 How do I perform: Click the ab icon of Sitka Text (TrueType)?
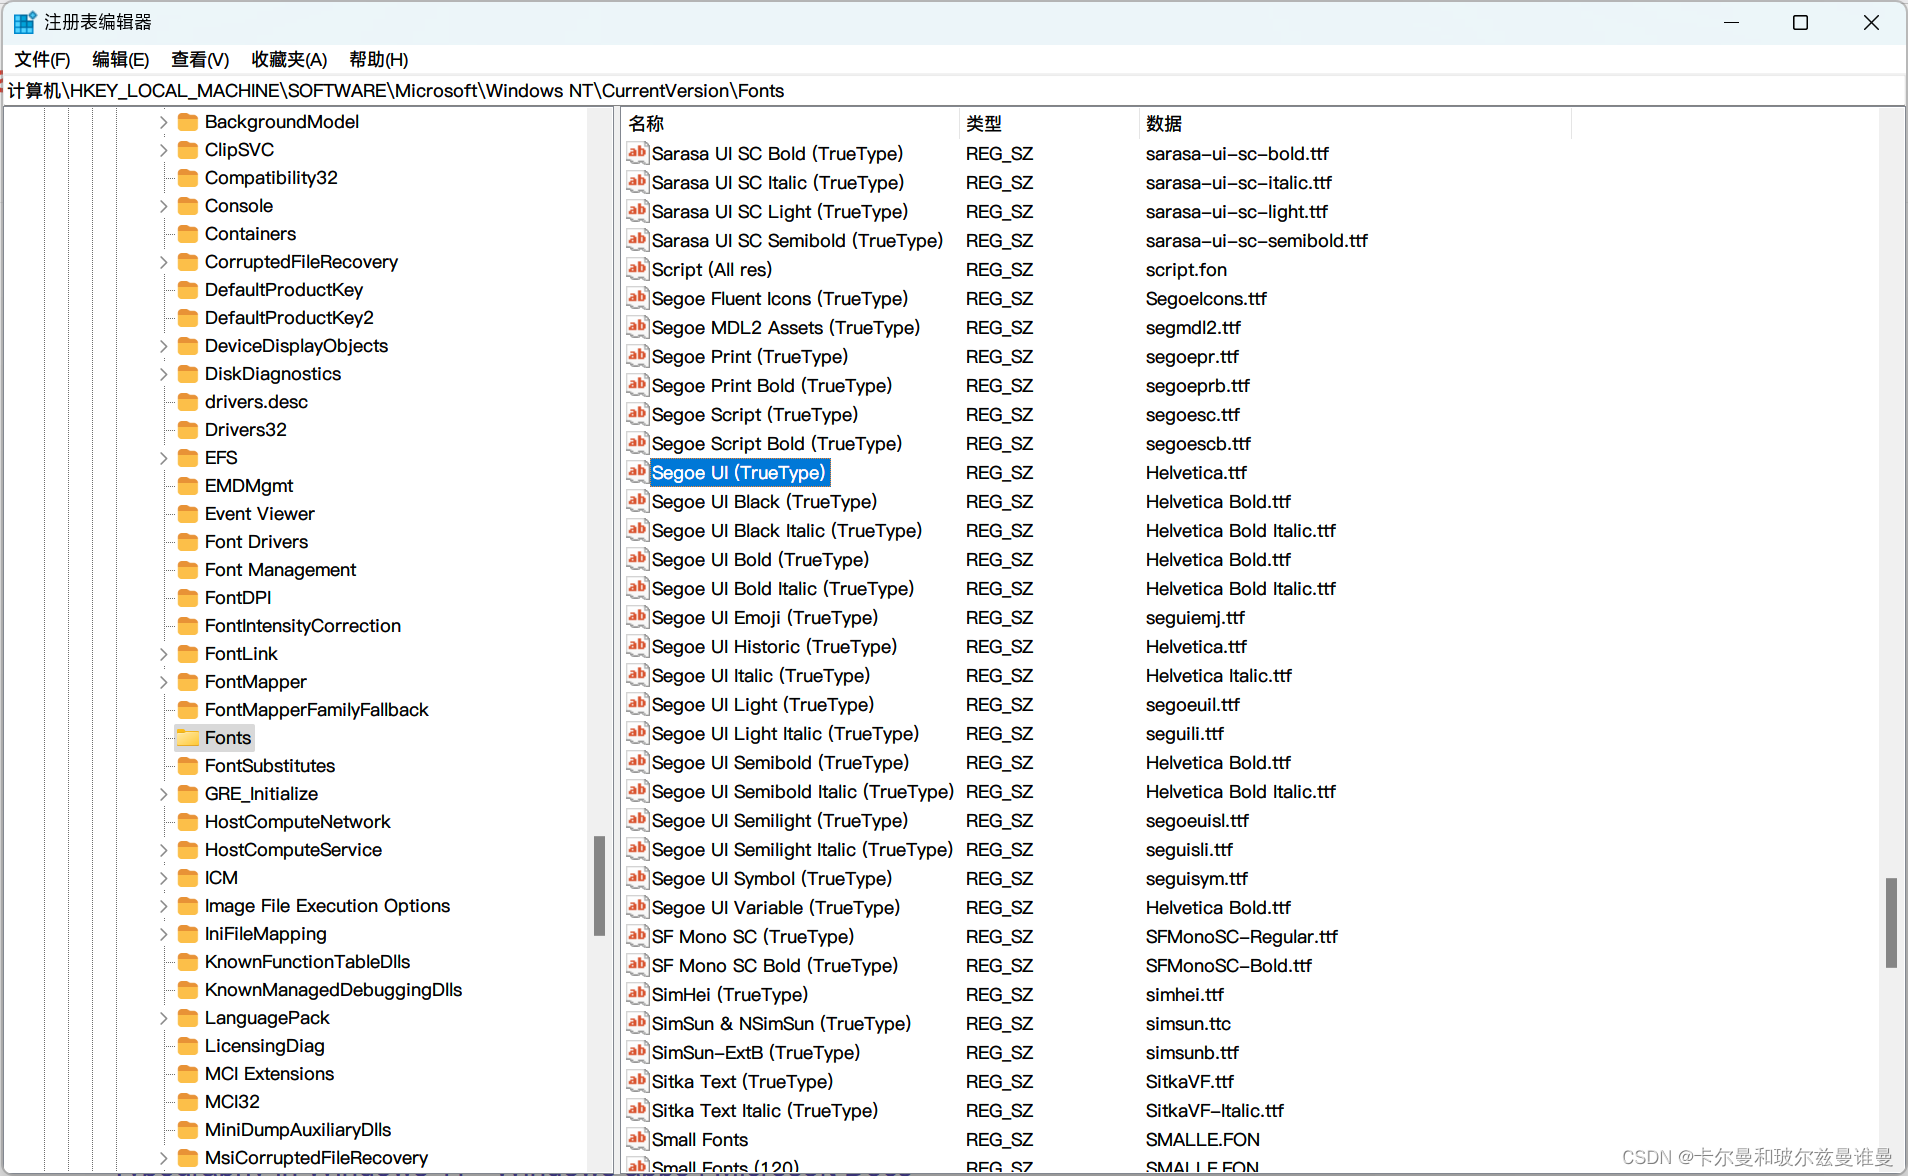[637, 1081]
